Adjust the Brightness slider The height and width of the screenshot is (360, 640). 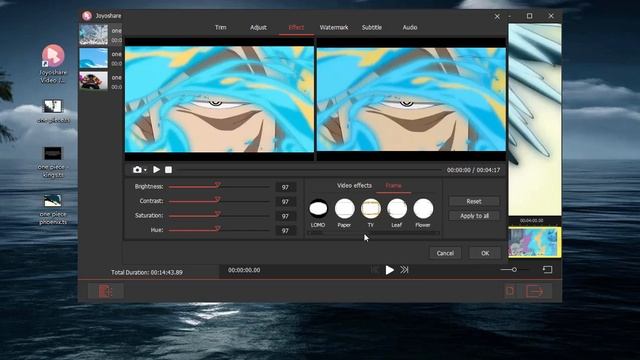[219, 187]
